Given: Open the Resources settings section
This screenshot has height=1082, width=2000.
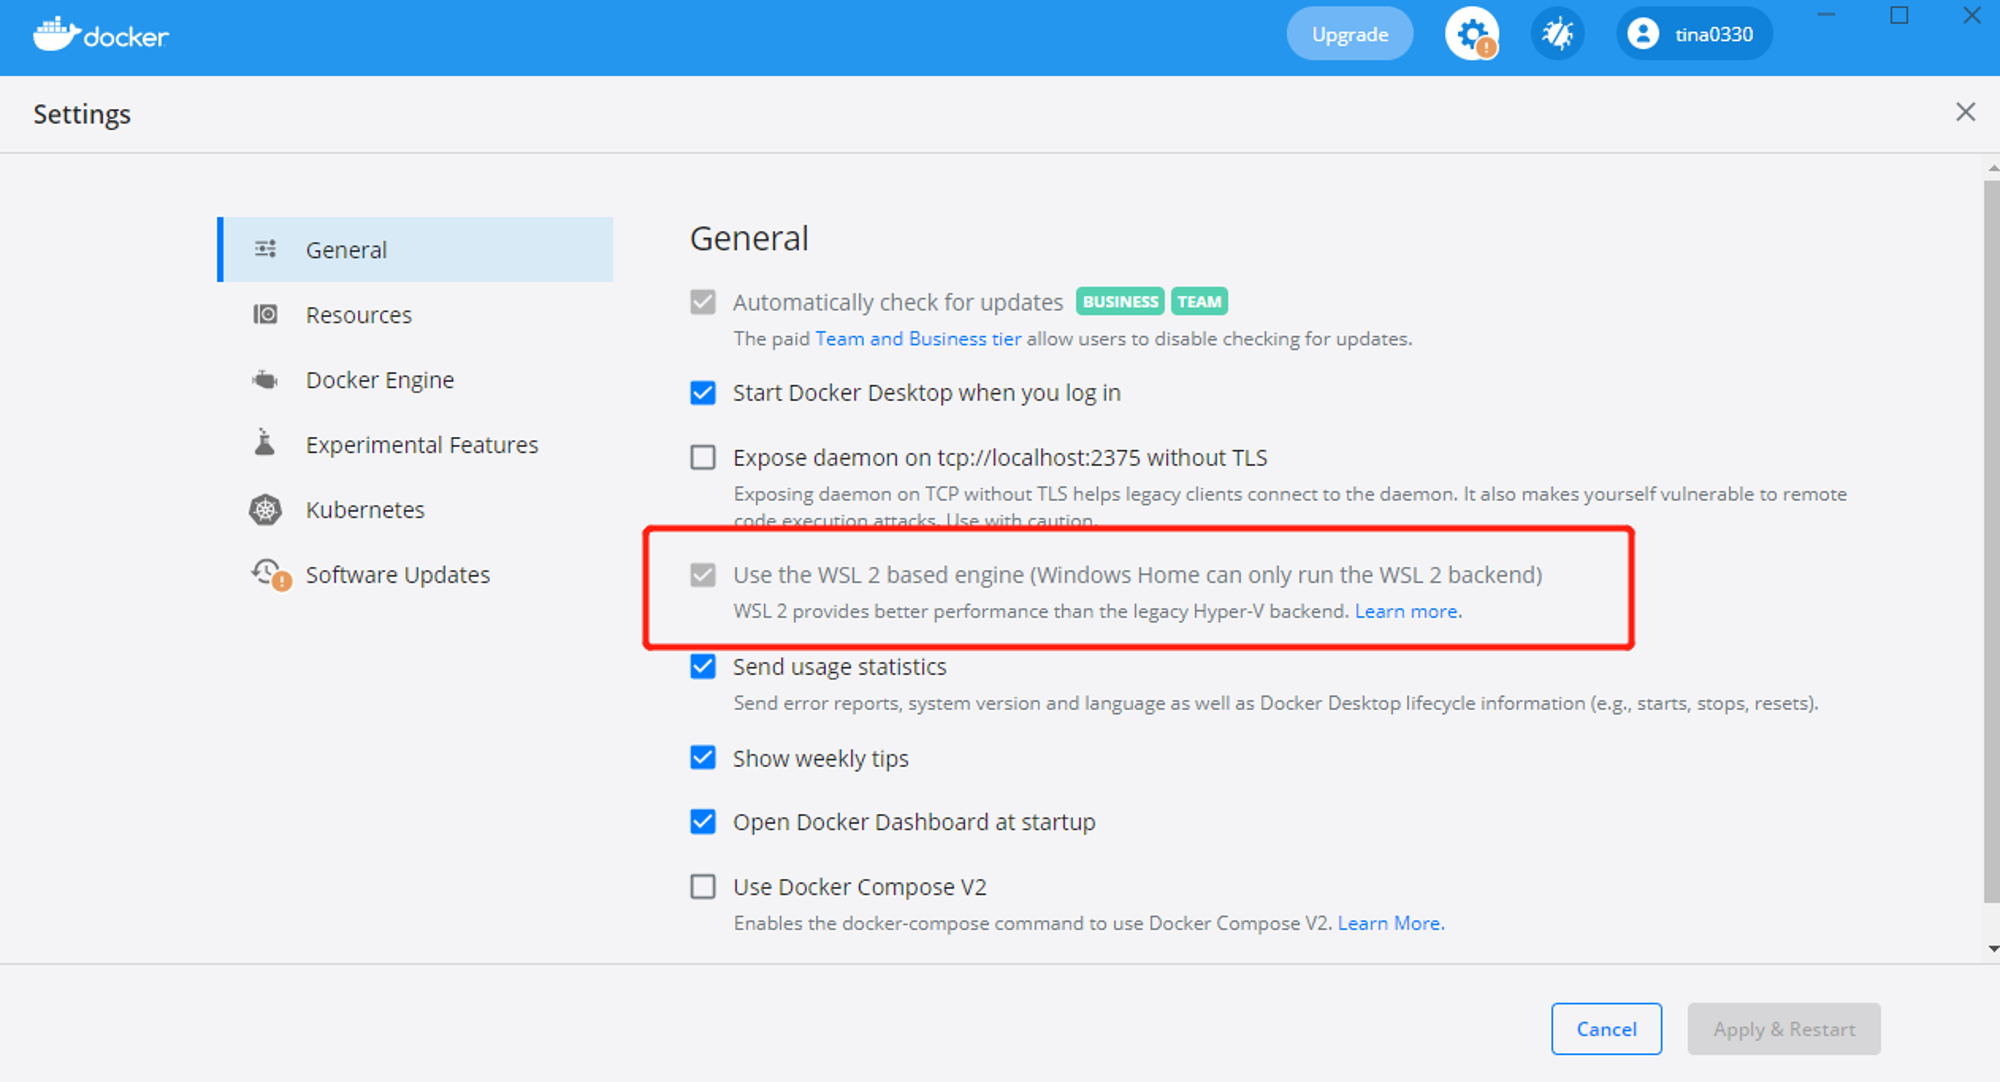Looking at the screenshot, I should pyautogui.click(x=415, y=315).
